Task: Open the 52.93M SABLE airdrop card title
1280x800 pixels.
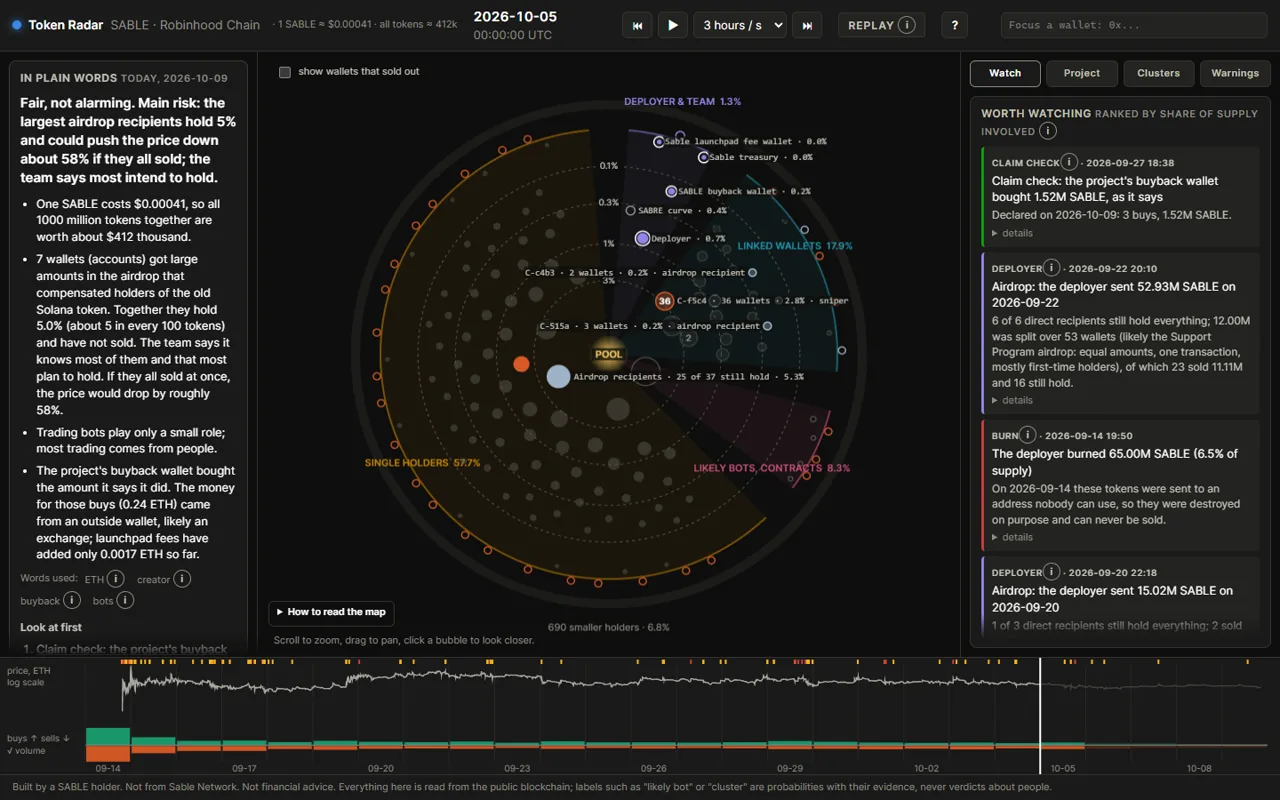Action: tap(1113, 294)
